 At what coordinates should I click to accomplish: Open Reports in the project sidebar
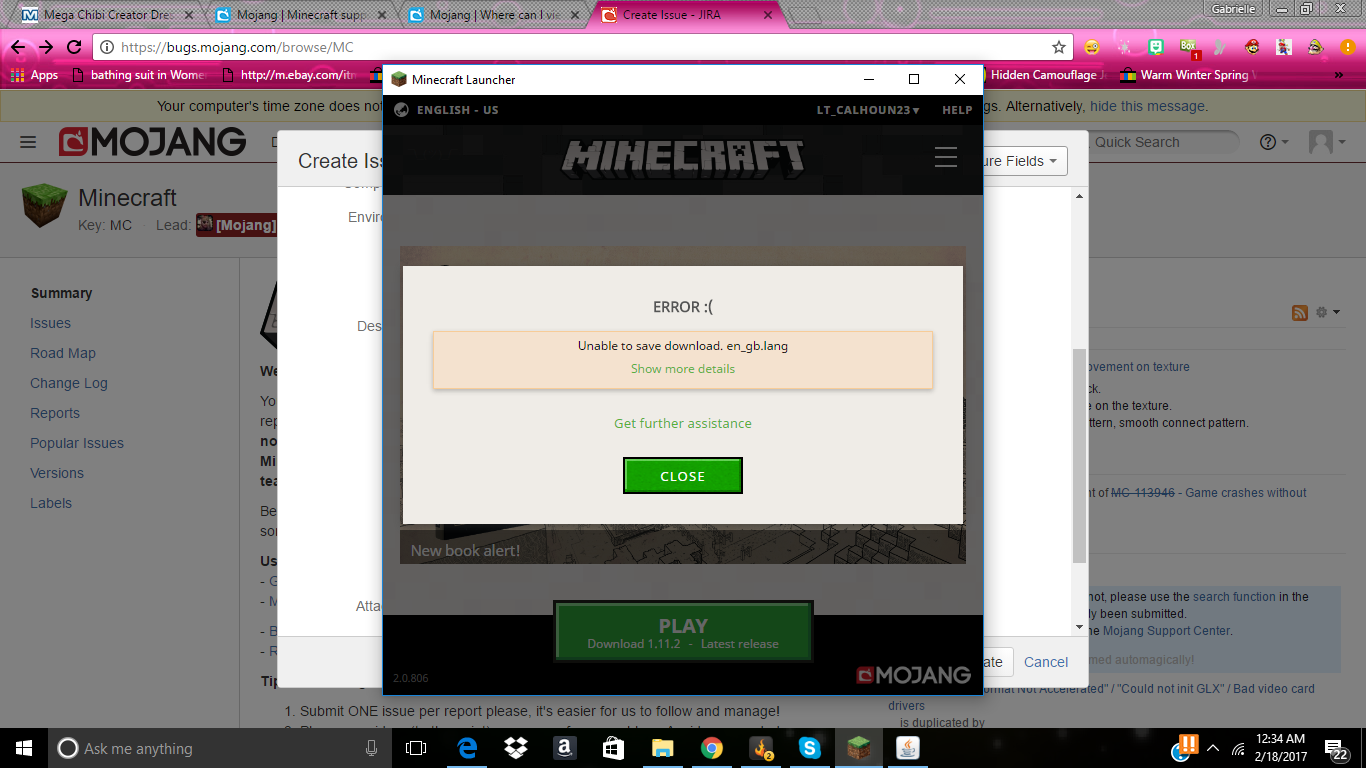click(x=55, y=413)
